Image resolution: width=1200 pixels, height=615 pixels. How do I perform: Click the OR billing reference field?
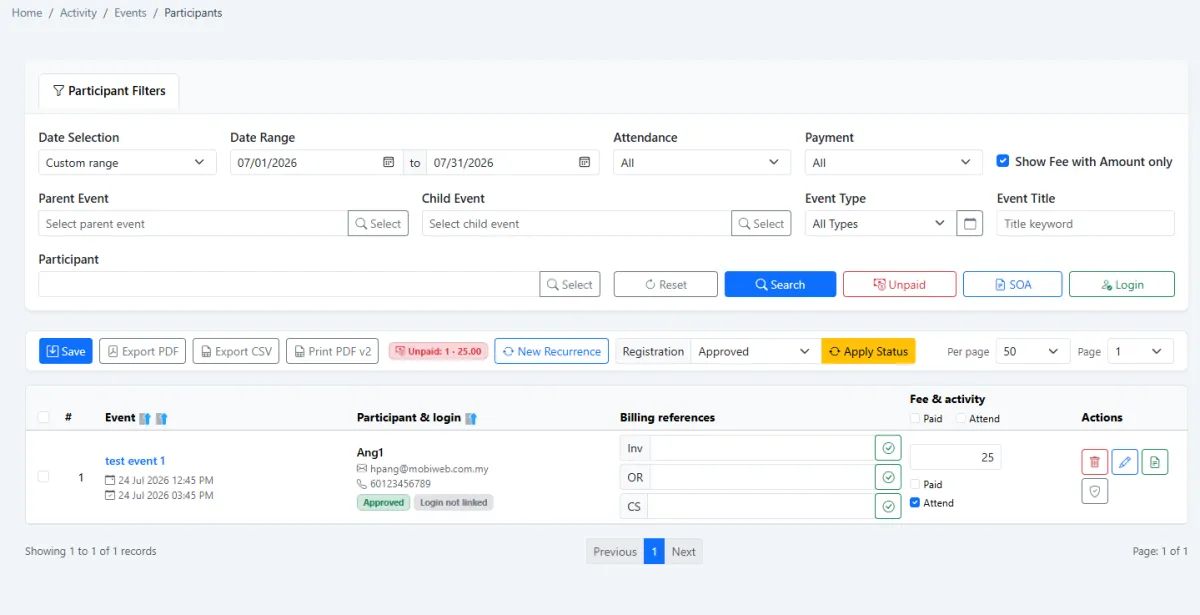(763, 477)
